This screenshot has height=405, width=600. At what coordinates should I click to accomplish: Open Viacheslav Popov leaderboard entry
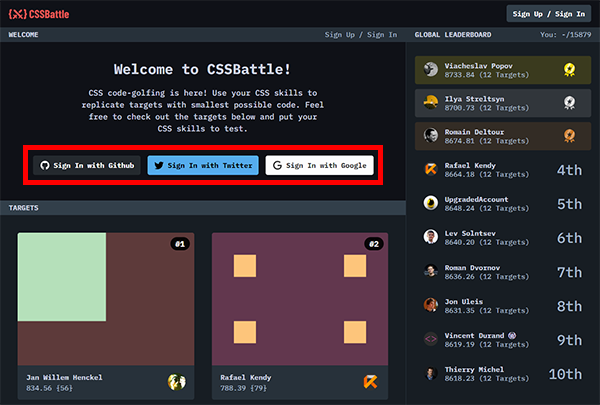503,70
